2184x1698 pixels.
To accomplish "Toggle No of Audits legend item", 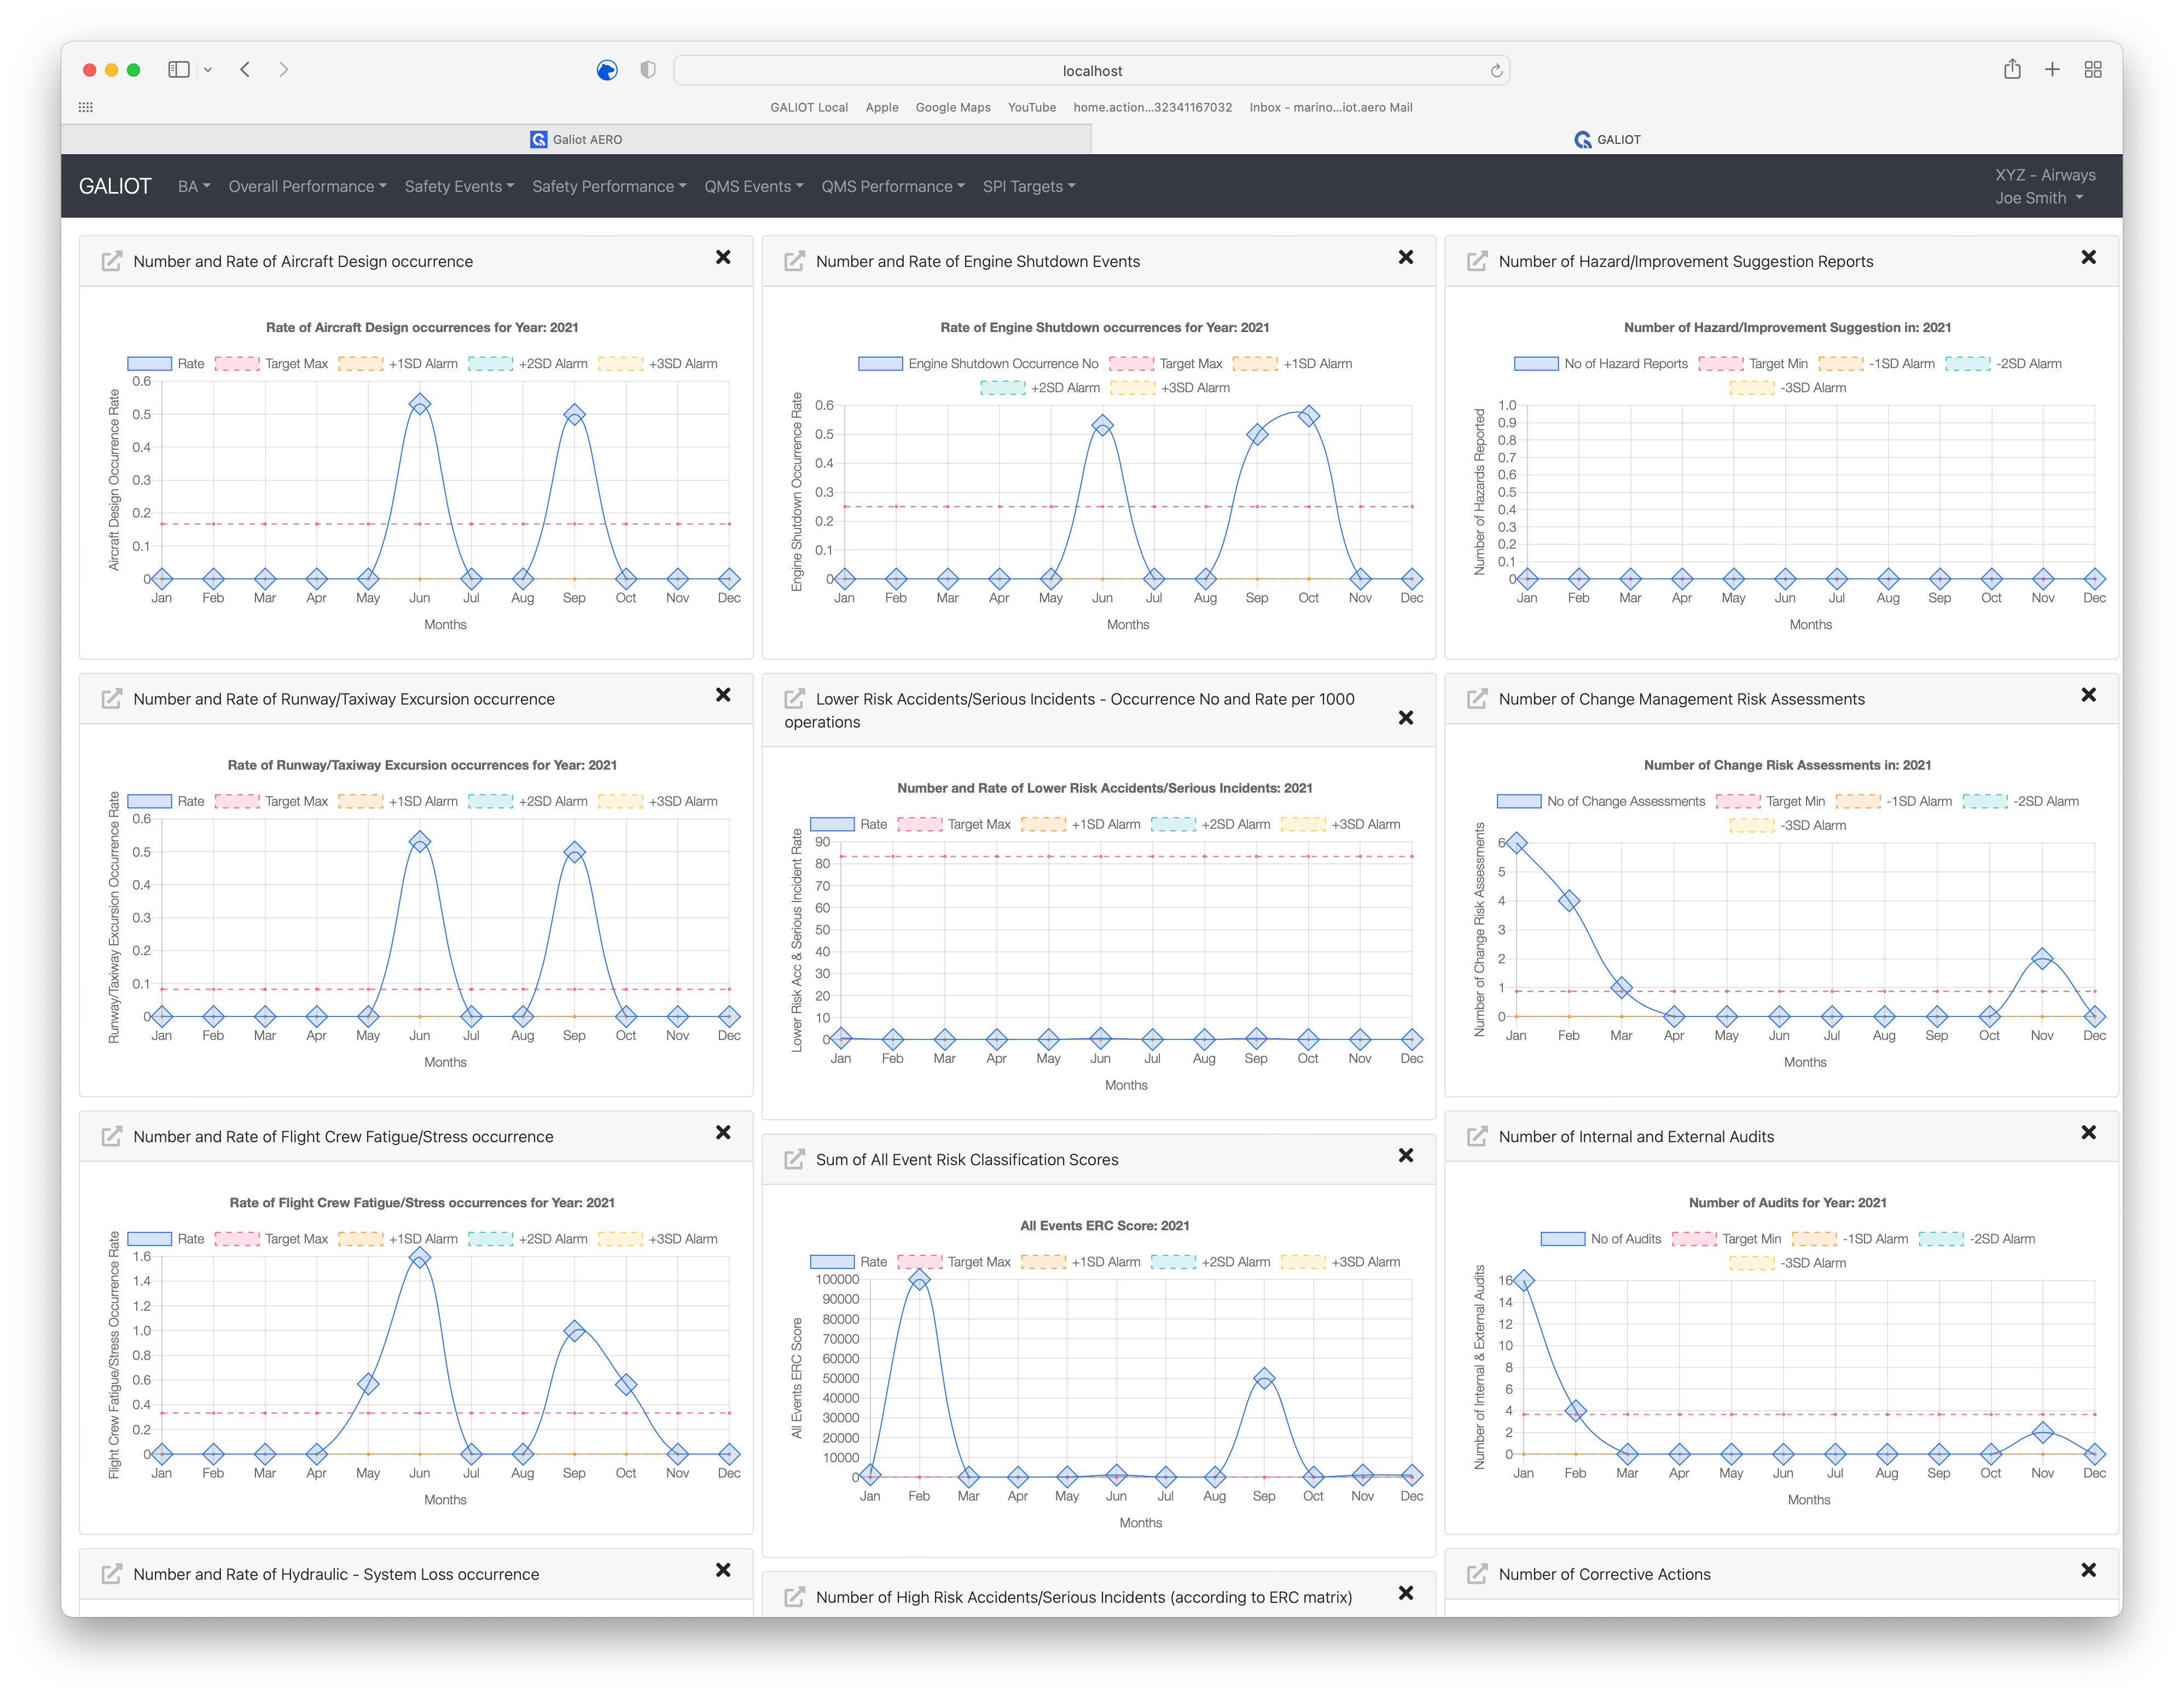I will [1601, 1240].
